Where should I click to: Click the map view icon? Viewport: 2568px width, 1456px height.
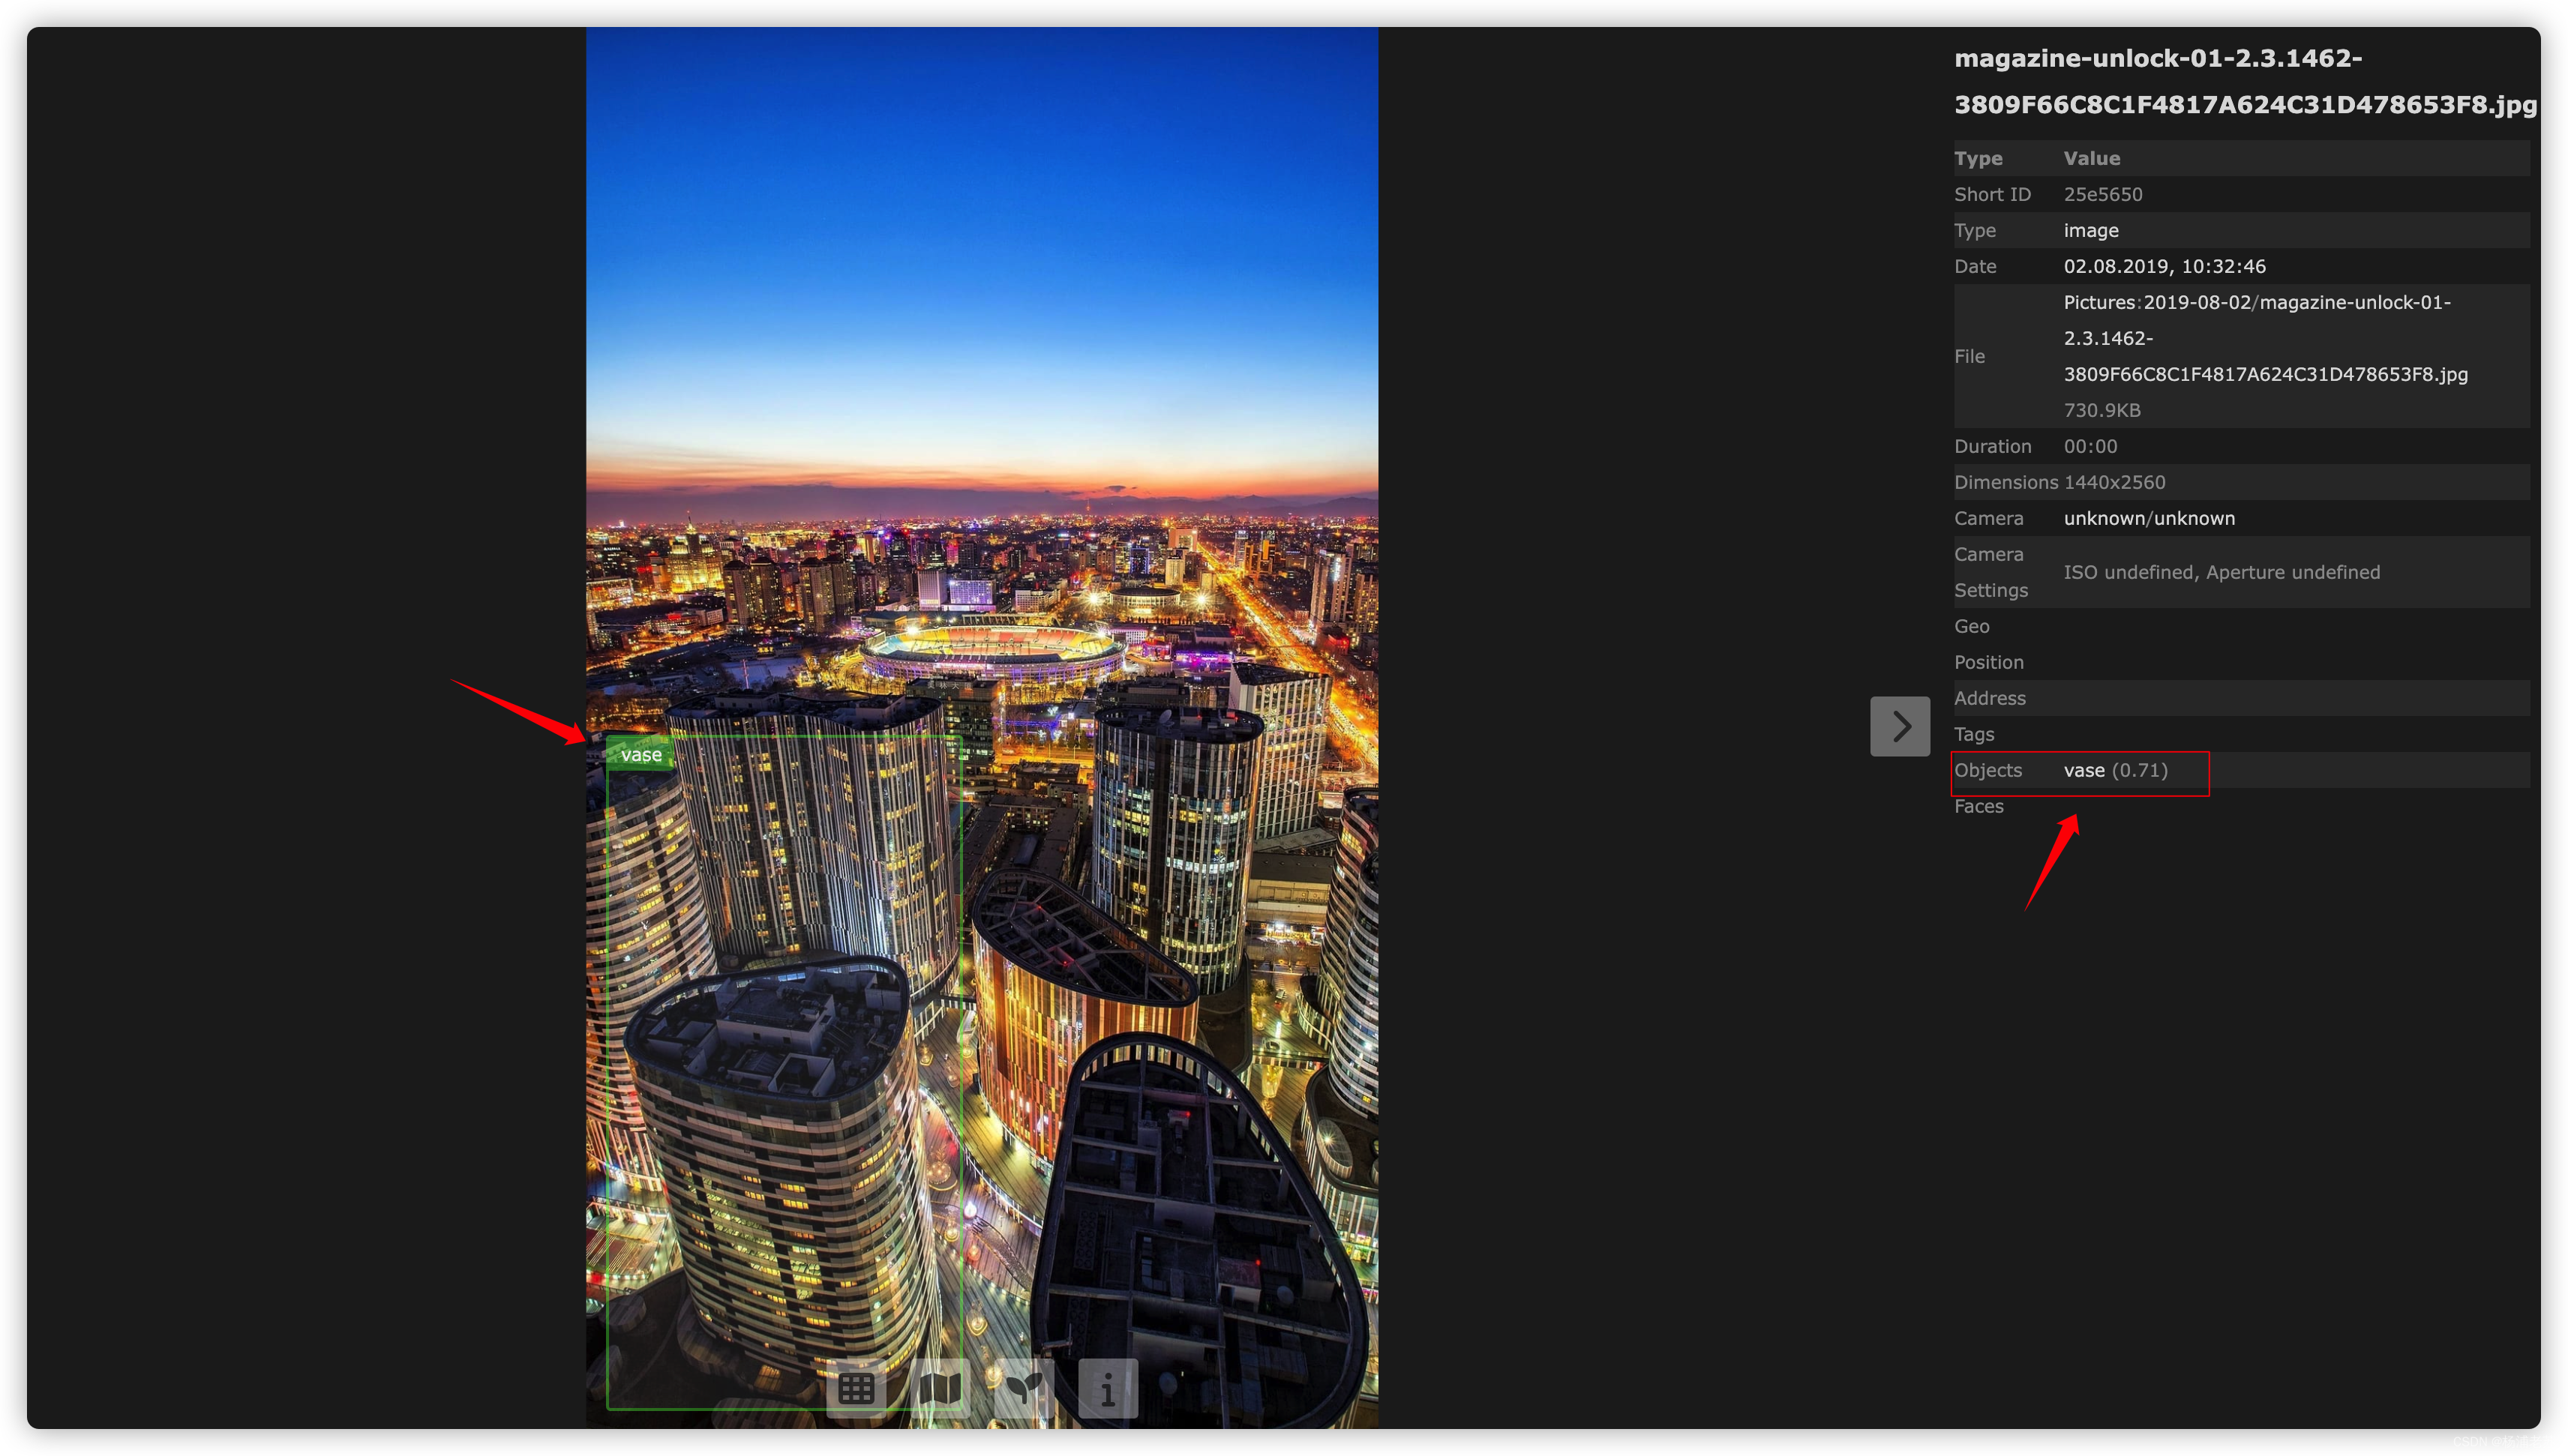tap(940, 1388)
